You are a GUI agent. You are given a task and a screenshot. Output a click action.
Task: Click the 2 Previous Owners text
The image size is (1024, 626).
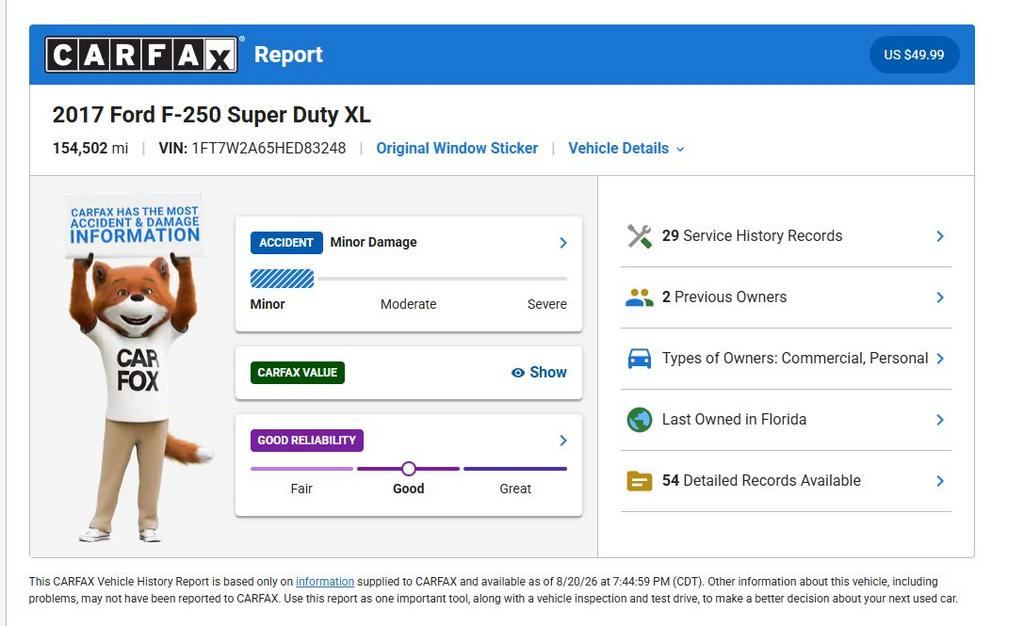point(724,298)
